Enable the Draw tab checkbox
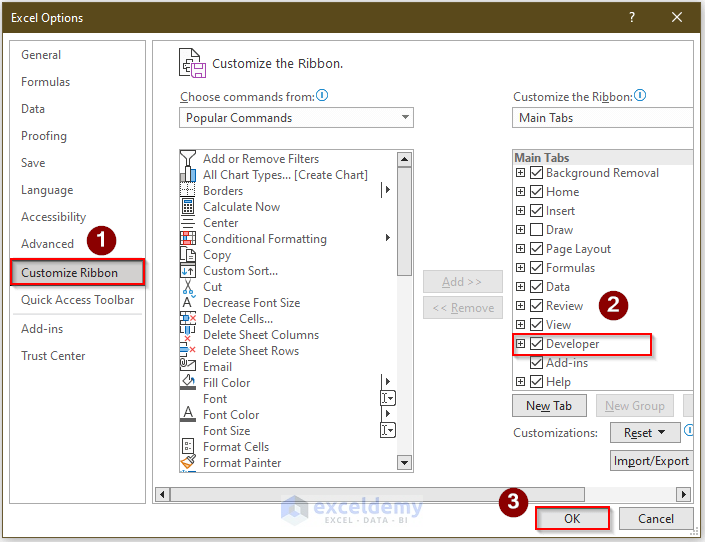Screen dimensions: 705x542 coord(536,229)
